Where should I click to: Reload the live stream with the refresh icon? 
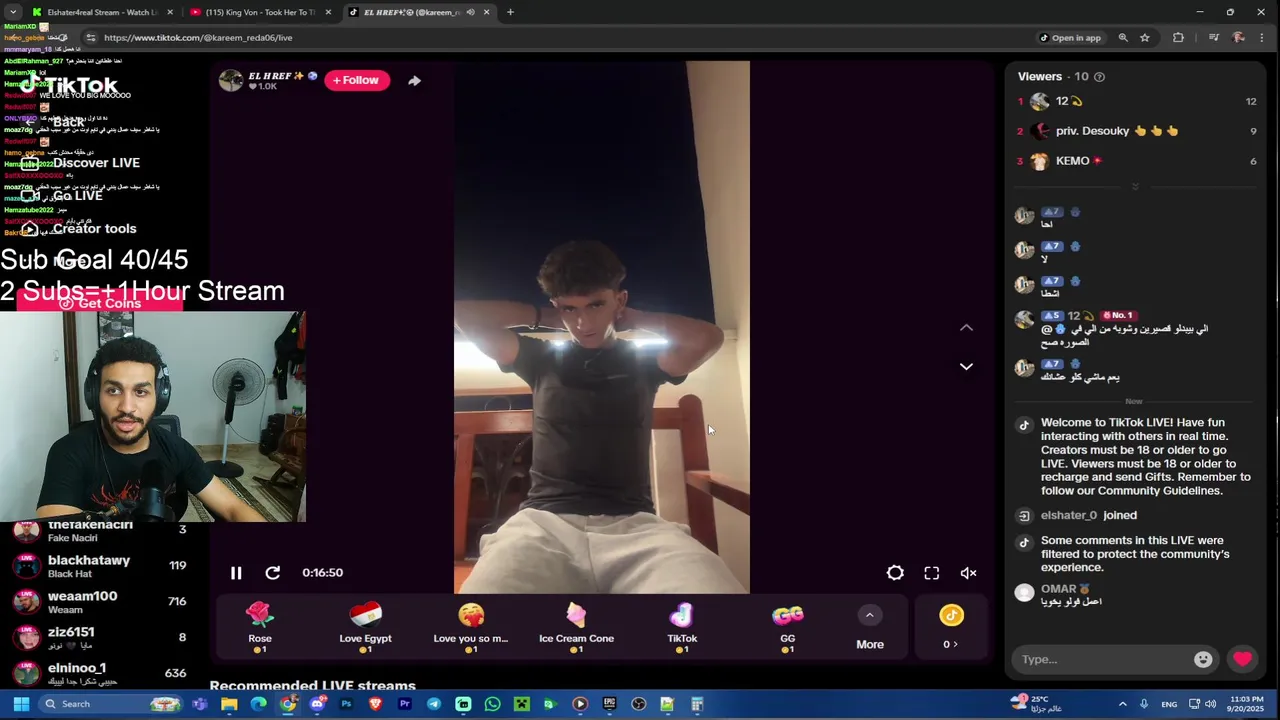tap(272, 573)
